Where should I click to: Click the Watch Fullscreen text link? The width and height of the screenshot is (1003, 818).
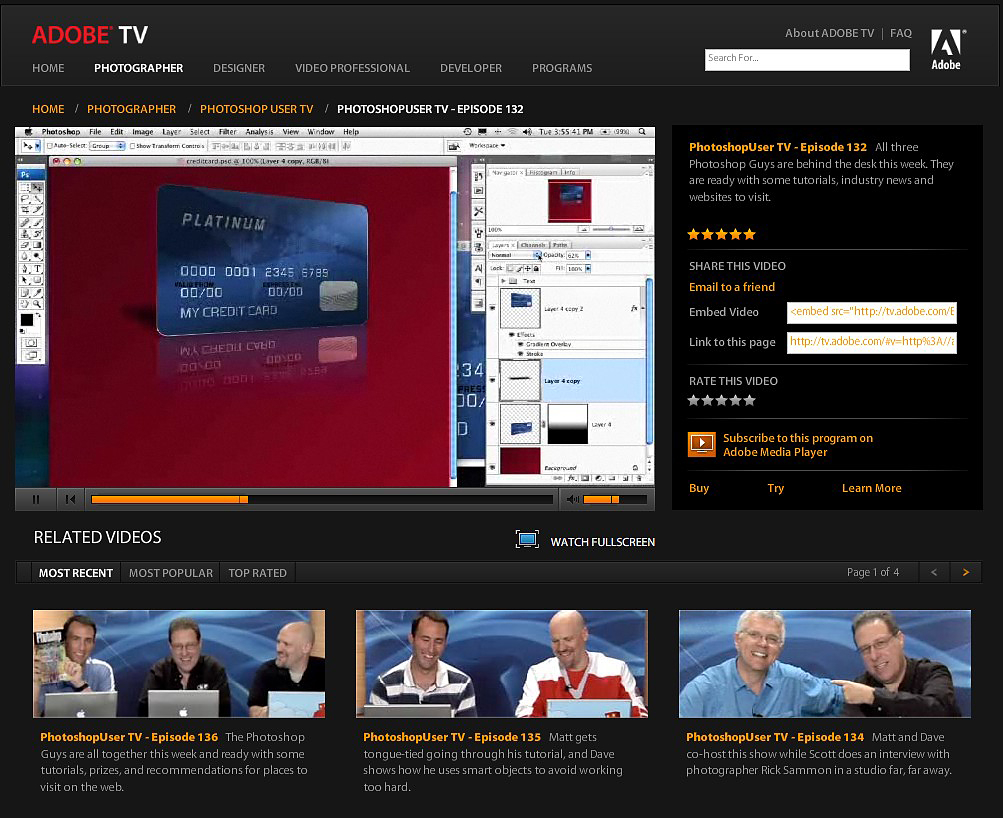[603, 542]
